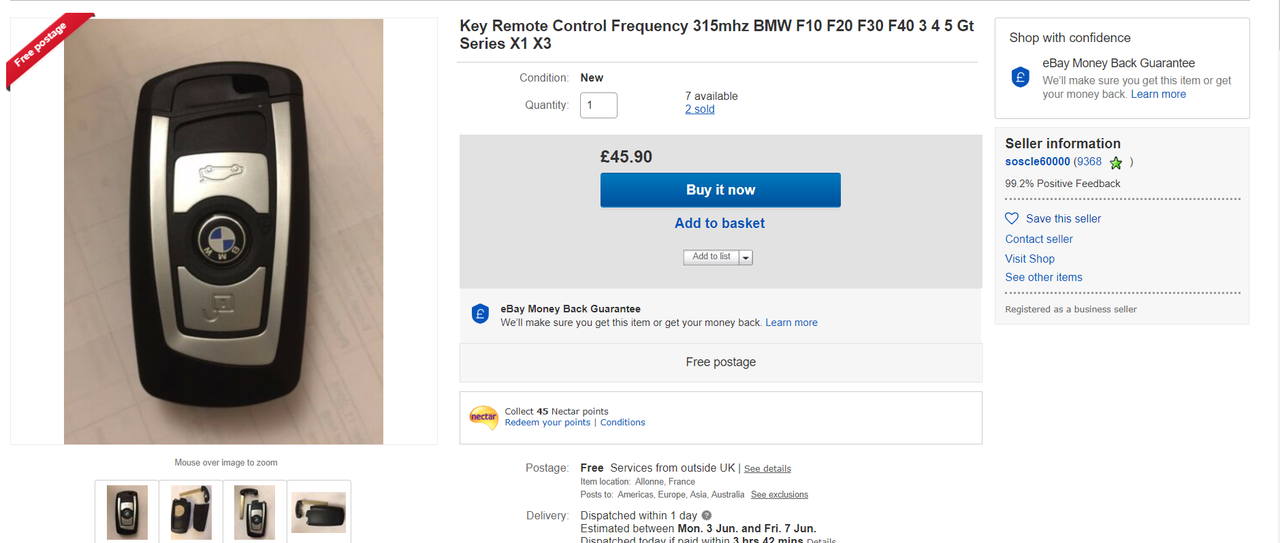The image size is (1280, 543).
Task: Click Redeem your points link
Action: point(547,423)
